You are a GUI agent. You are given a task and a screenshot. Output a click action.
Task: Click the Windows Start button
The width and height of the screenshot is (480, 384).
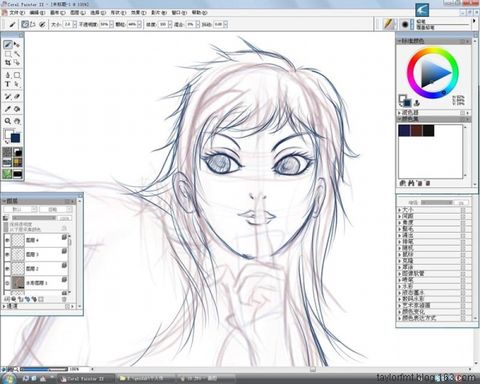click(x=9, y=379)
